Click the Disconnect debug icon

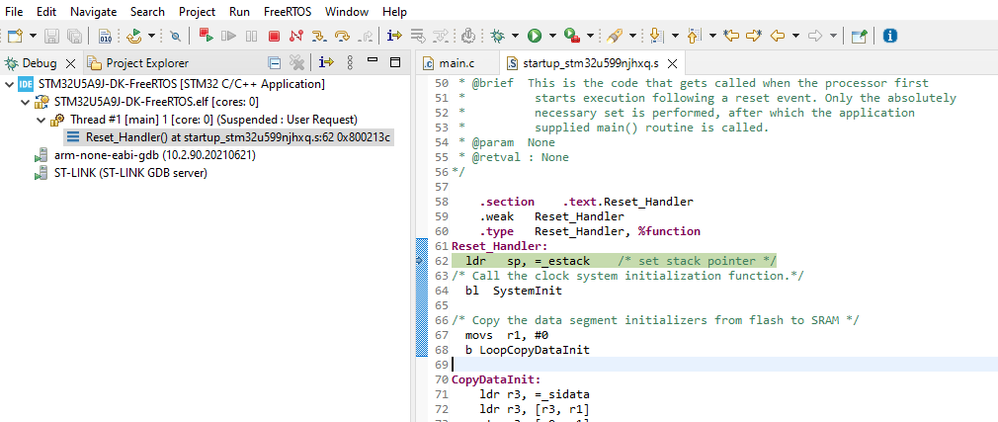[296, 36]
